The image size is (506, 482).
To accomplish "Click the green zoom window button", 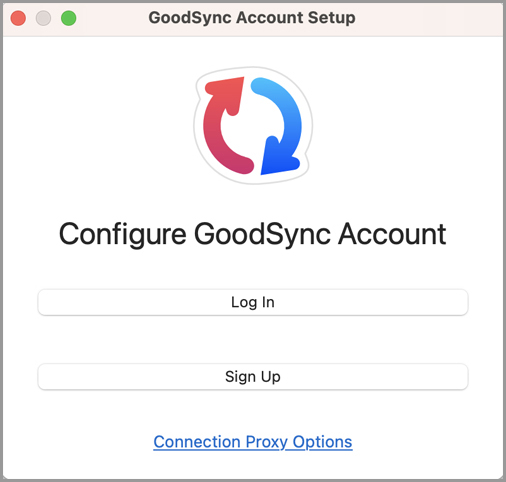I will click(x=69, y=18).
